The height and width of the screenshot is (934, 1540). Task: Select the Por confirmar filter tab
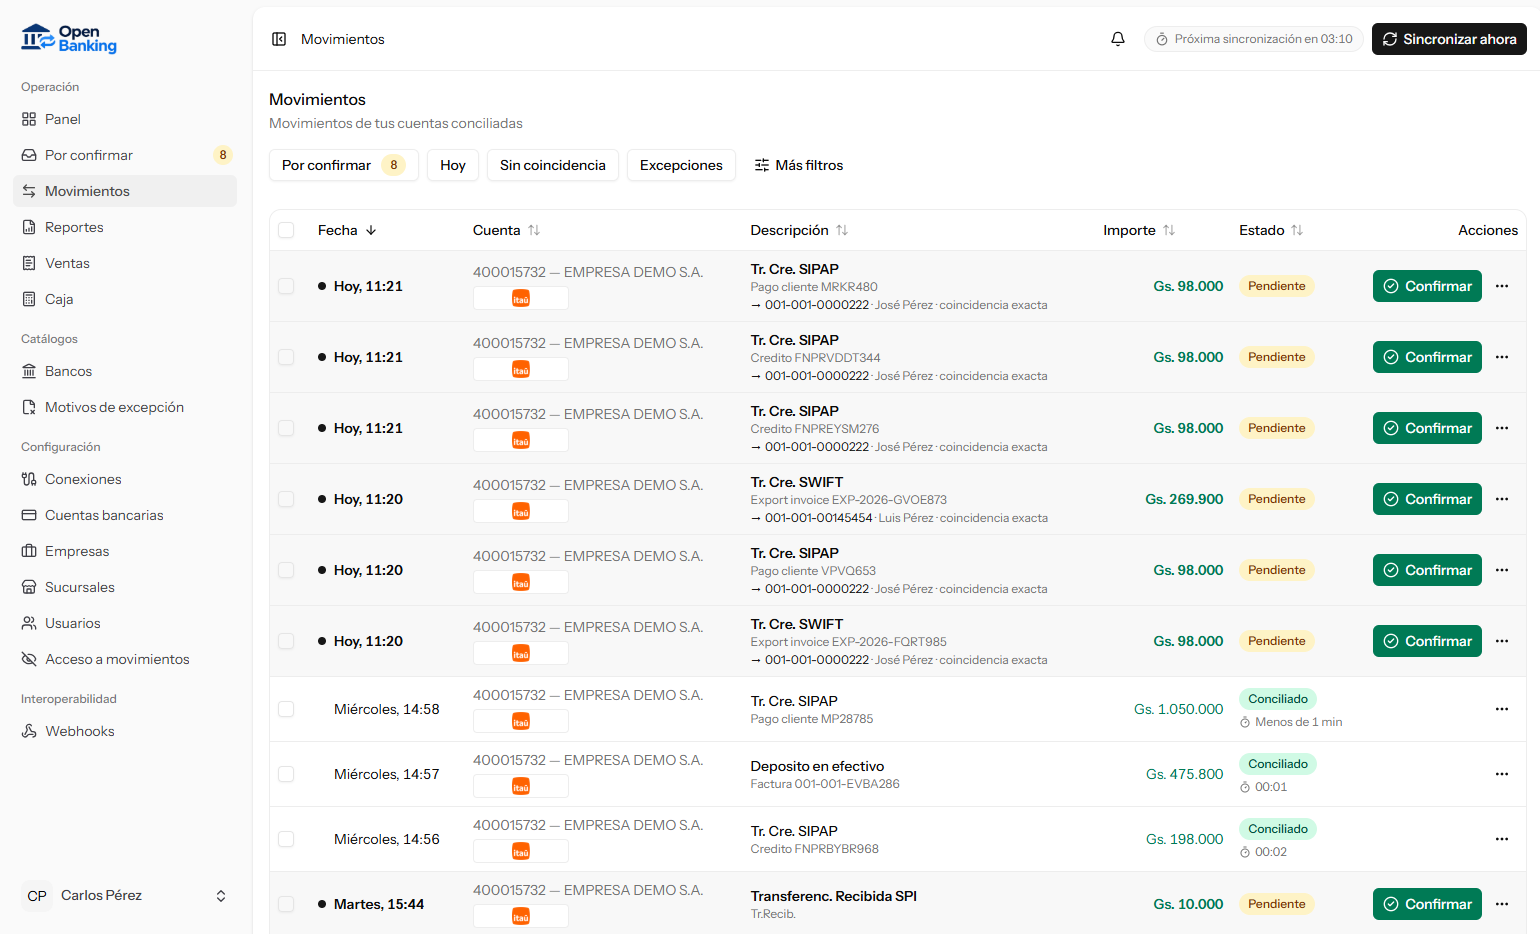coord(344,165)
